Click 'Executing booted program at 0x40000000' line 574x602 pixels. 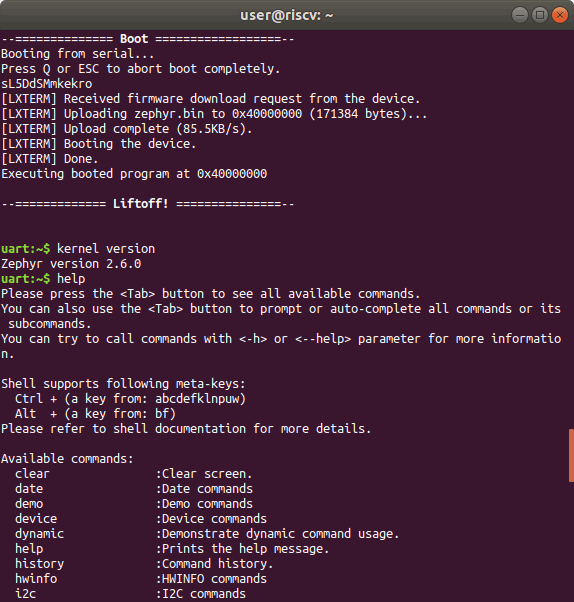(x=134, y=174)
